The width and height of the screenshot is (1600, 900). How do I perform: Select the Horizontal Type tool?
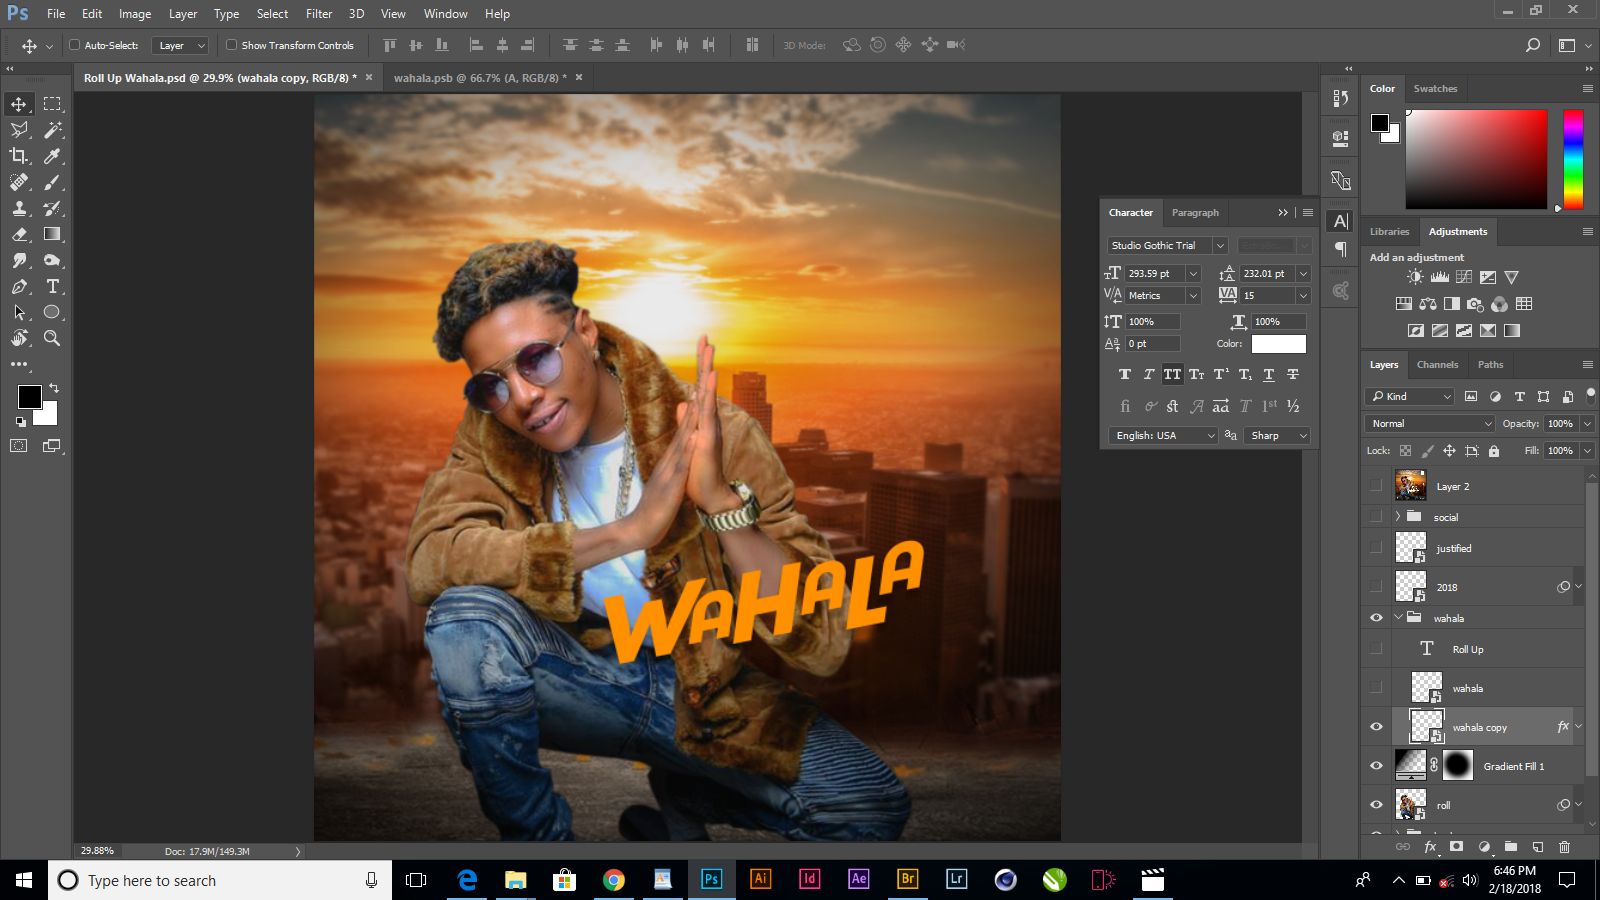pyautogui.click(x=52, y=286)
